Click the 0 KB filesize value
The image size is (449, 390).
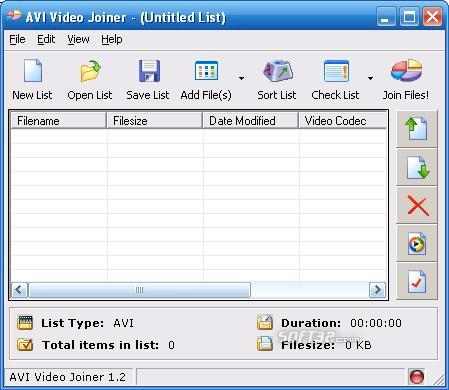click(358, 345)
